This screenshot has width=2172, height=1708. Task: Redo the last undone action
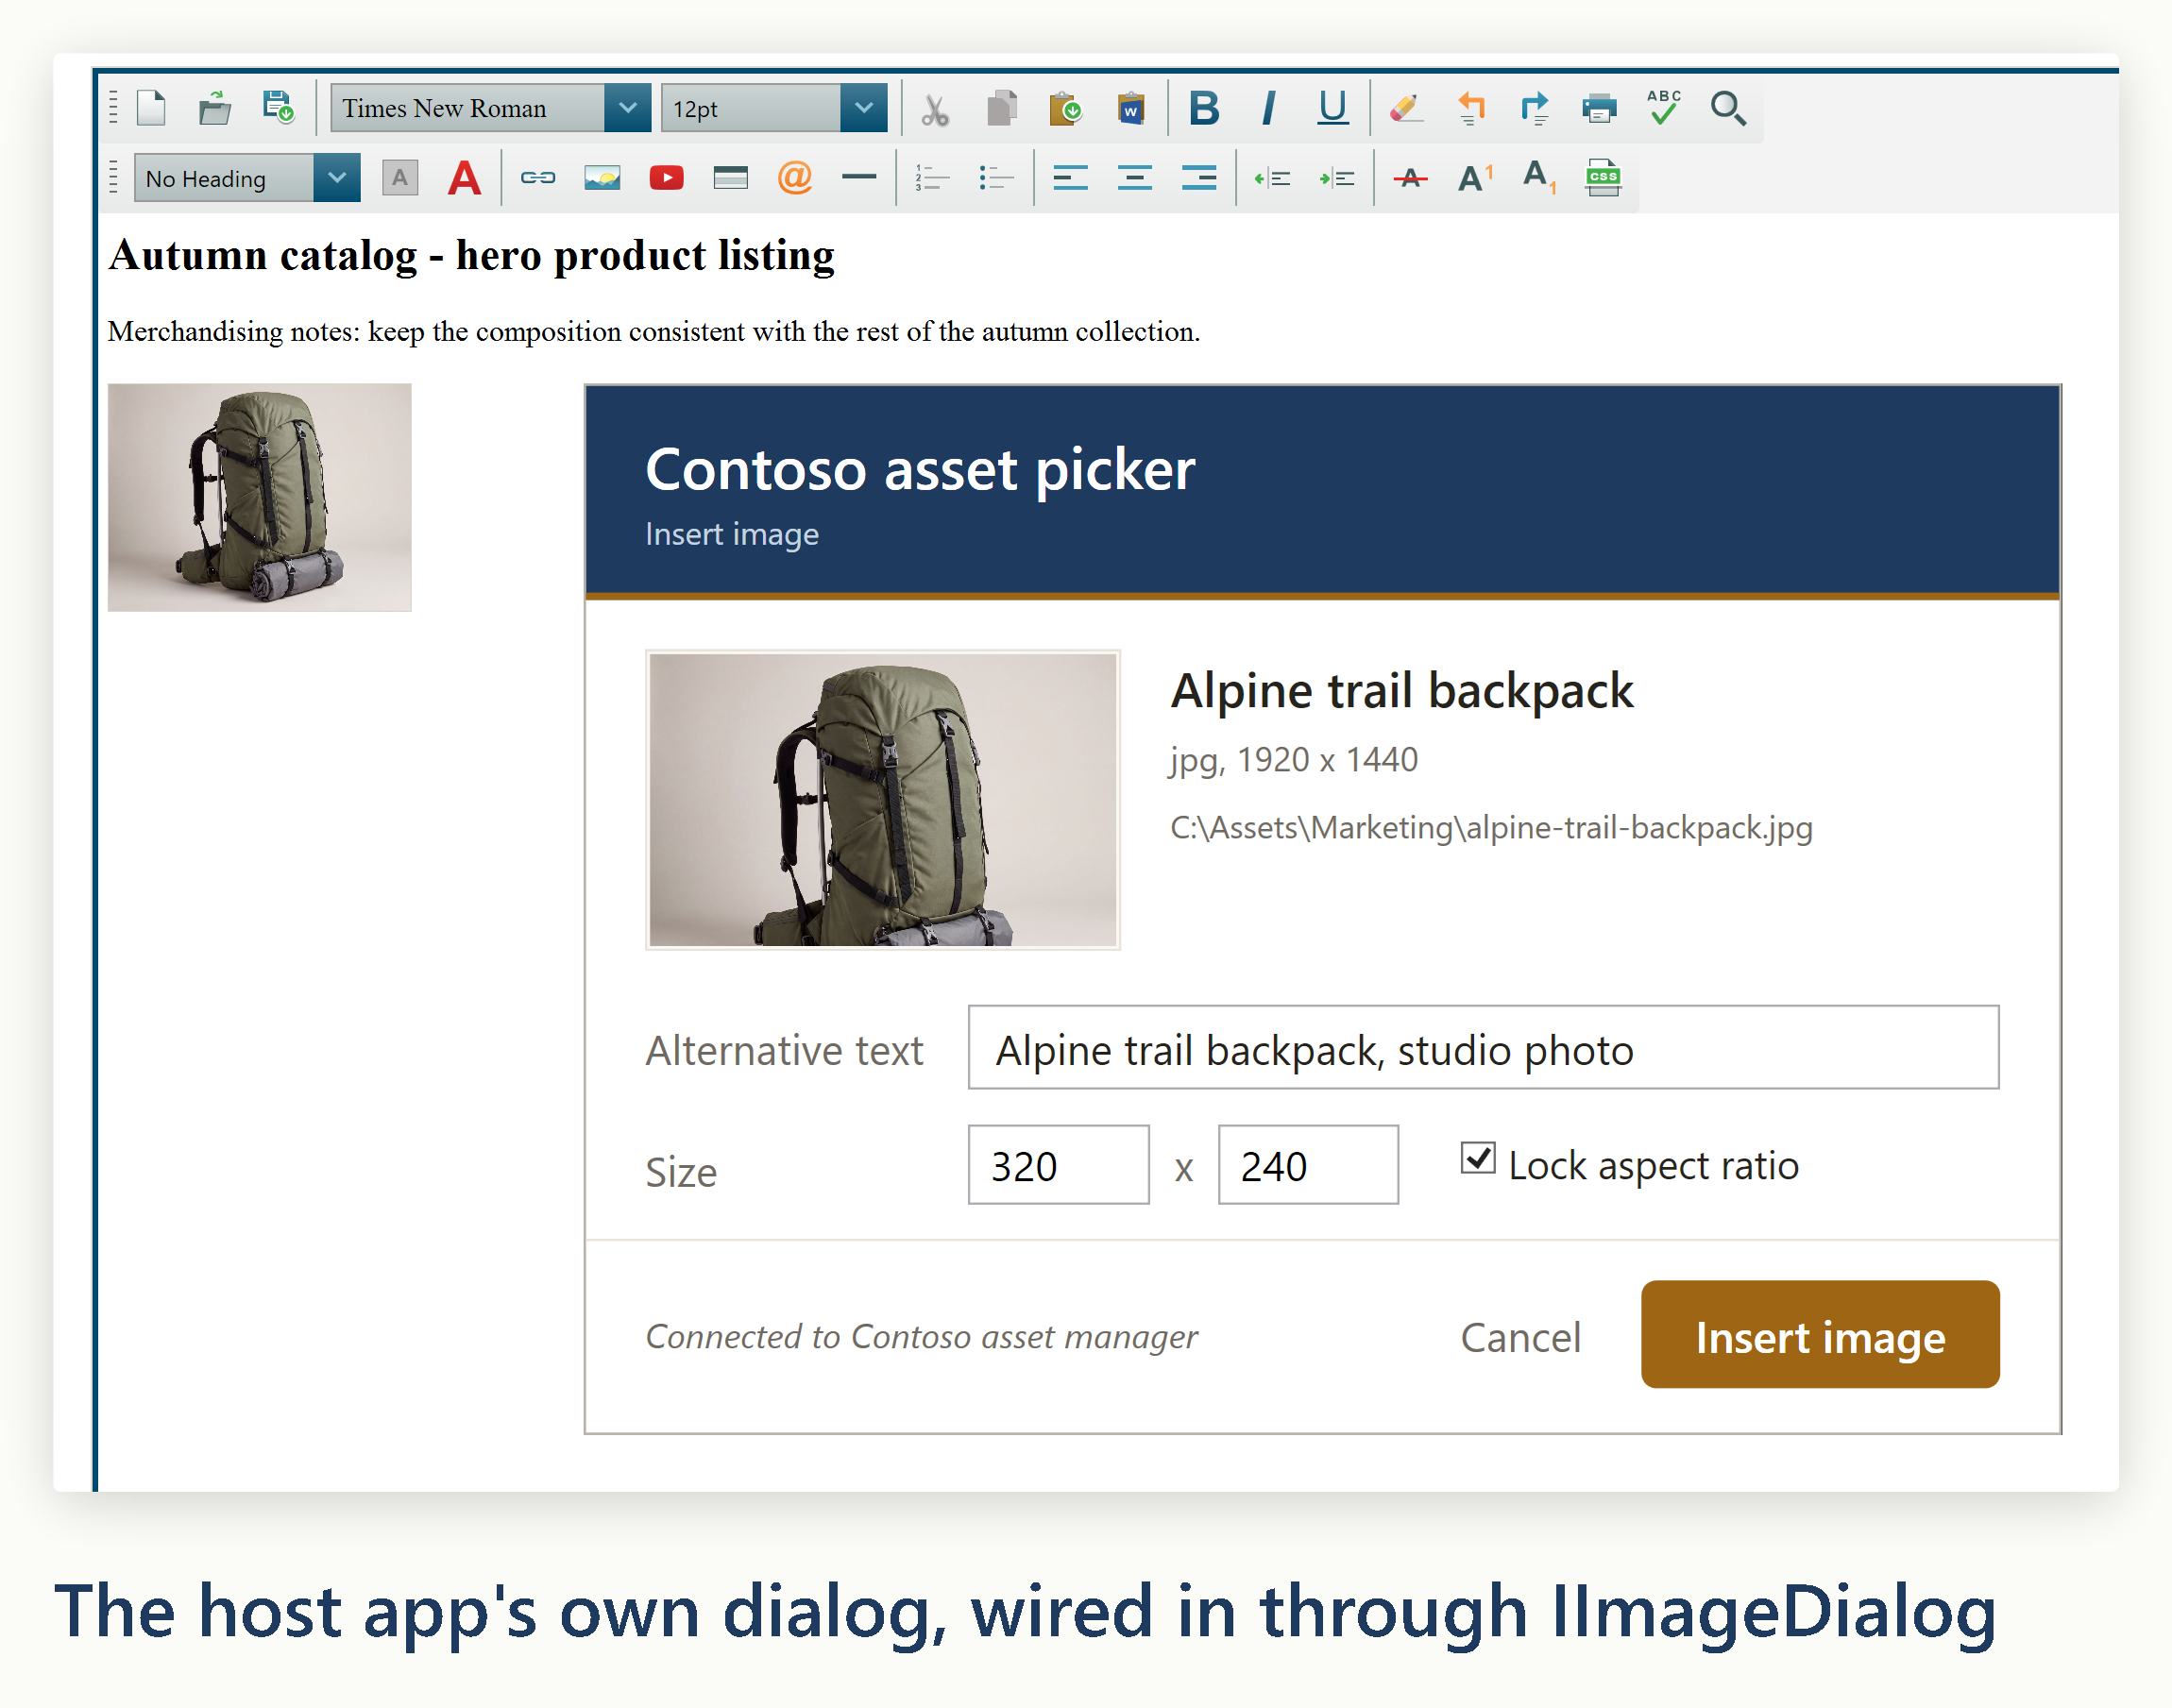click(1535, 108)
